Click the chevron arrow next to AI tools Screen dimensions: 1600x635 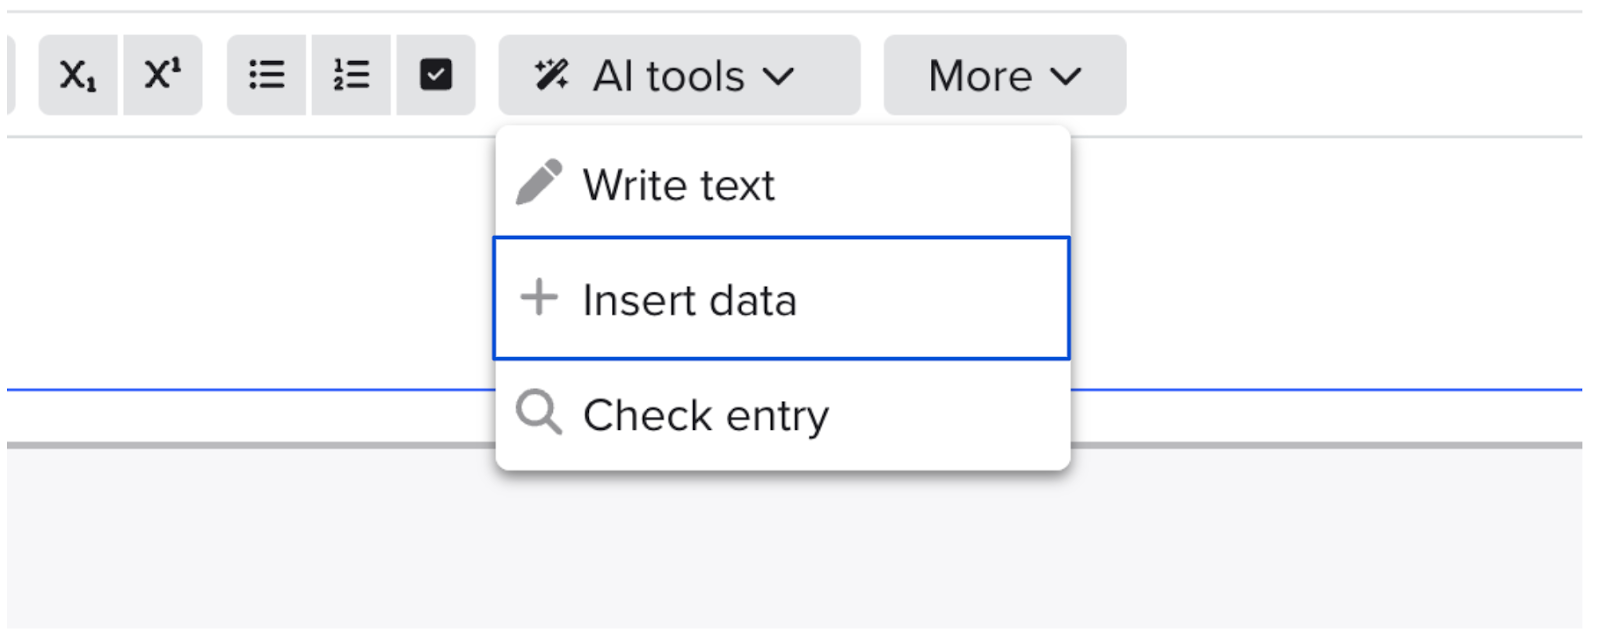click(x=778, y=76)
